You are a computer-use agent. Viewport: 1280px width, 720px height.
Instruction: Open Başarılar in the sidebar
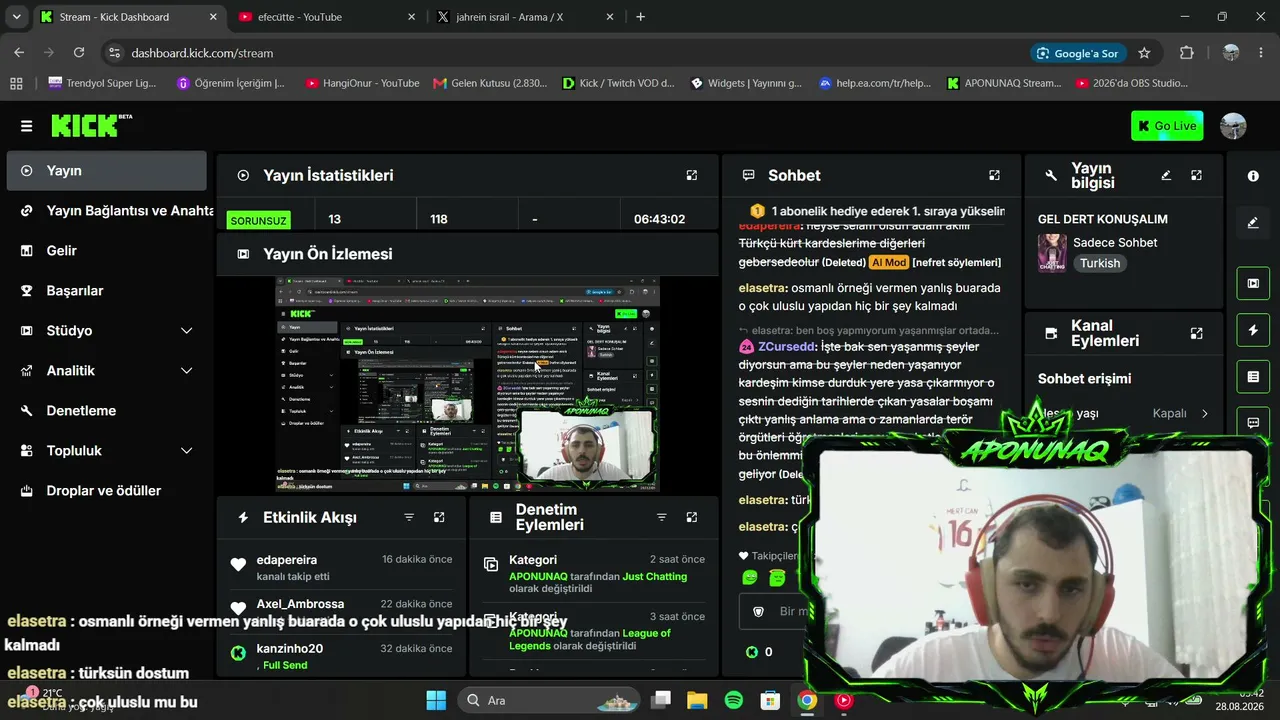(x=106, y=291)
